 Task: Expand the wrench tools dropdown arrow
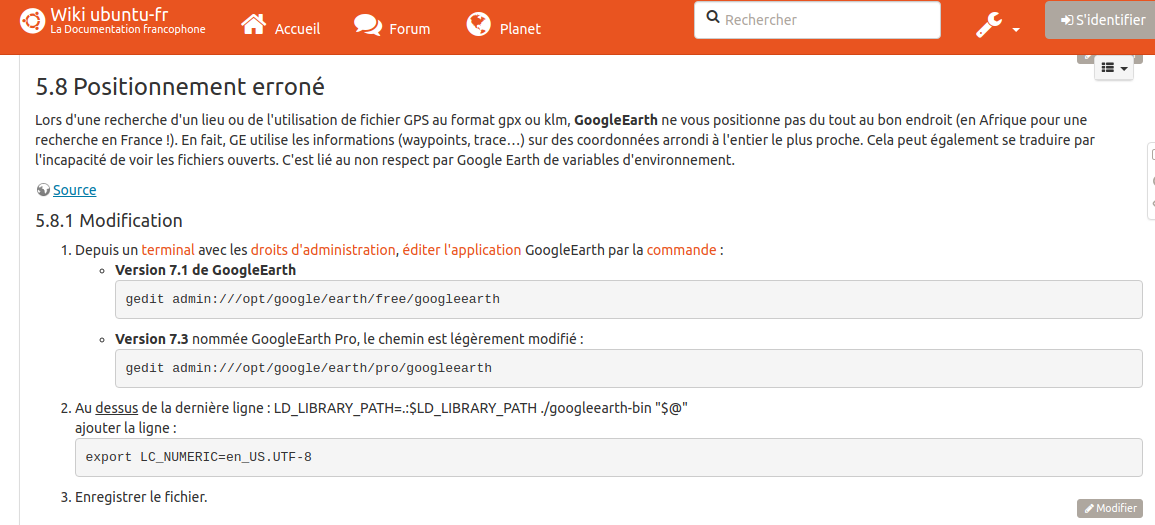pos(1016,30)
